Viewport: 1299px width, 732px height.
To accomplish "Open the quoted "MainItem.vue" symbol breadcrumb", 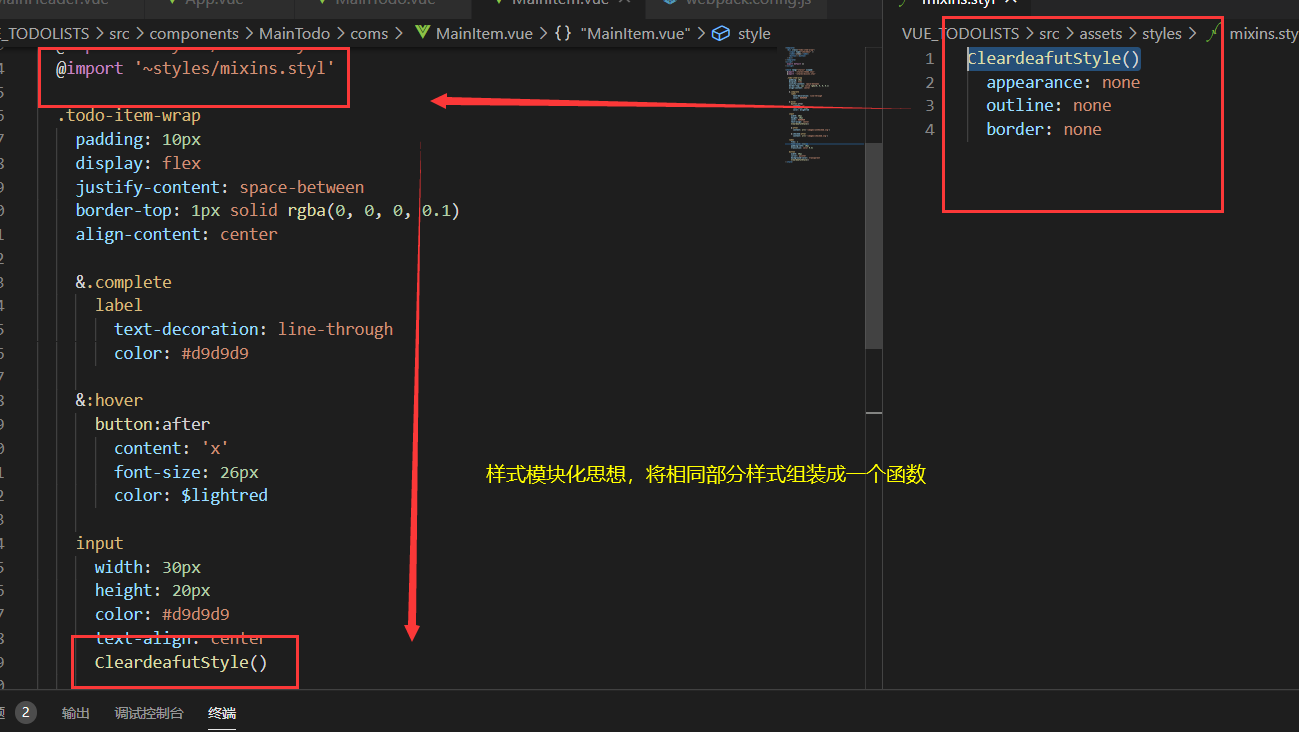I will tap(636, 34).
